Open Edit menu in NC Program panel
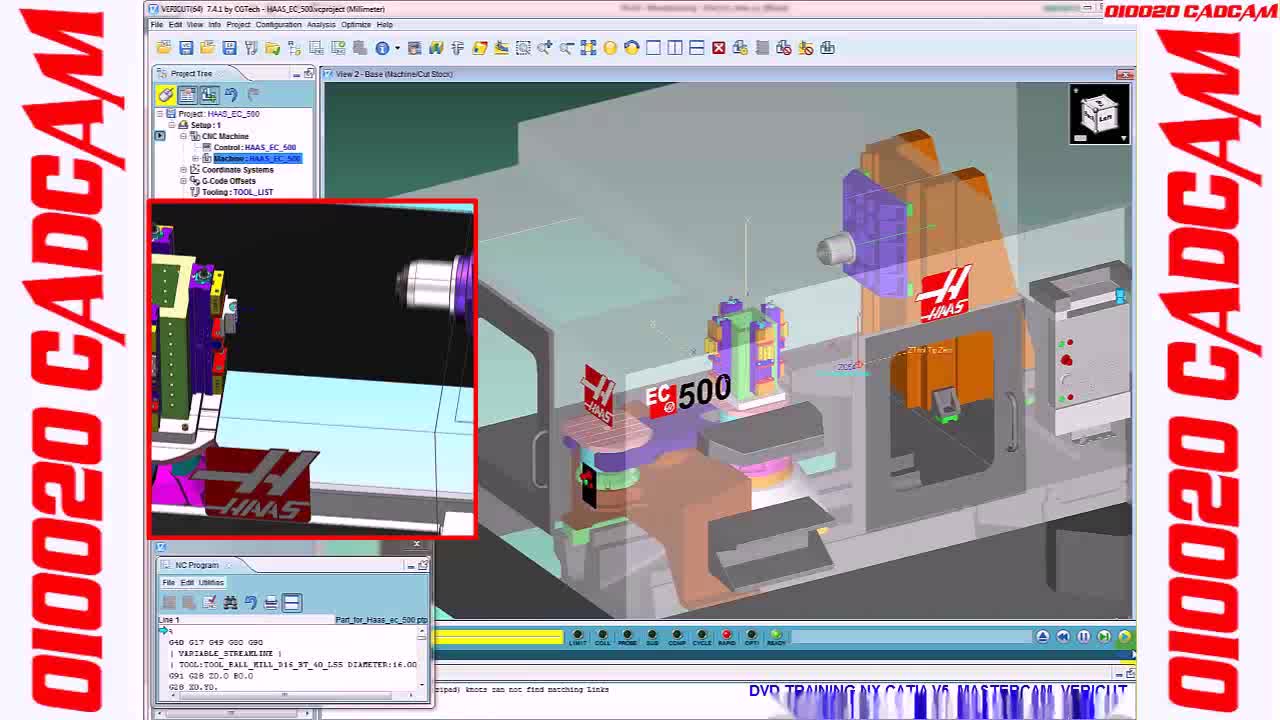 (x=186, y=582)
